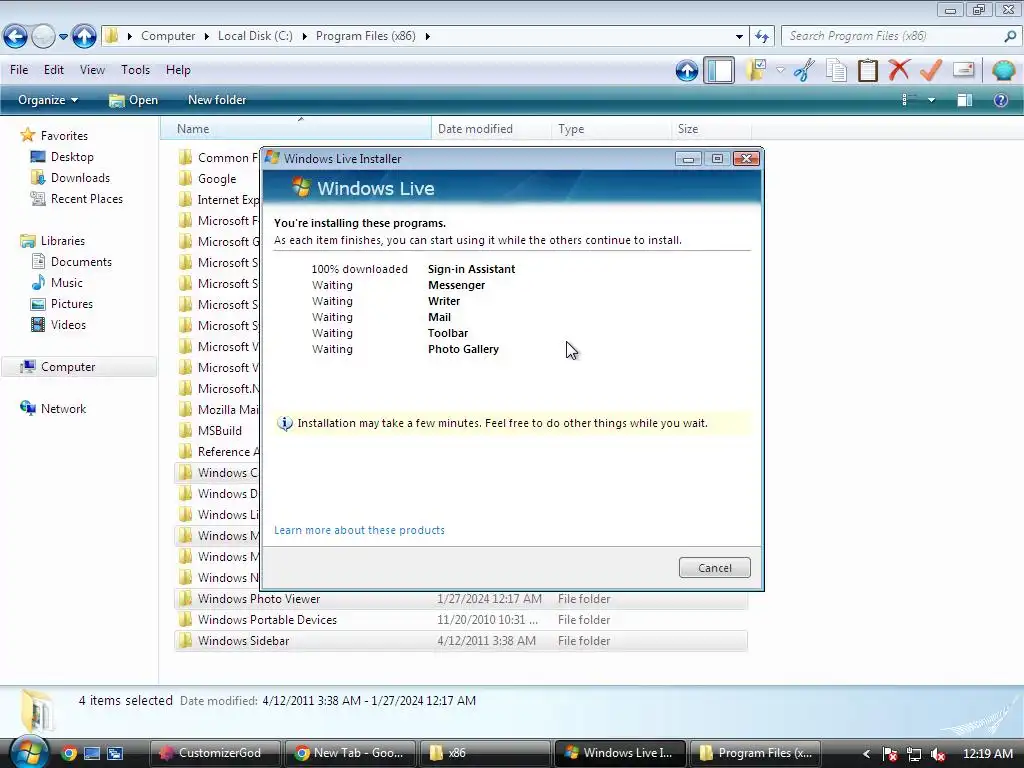Open the Edit menu
Viewport: 1024px width, 768px height.
coord(54,70)
